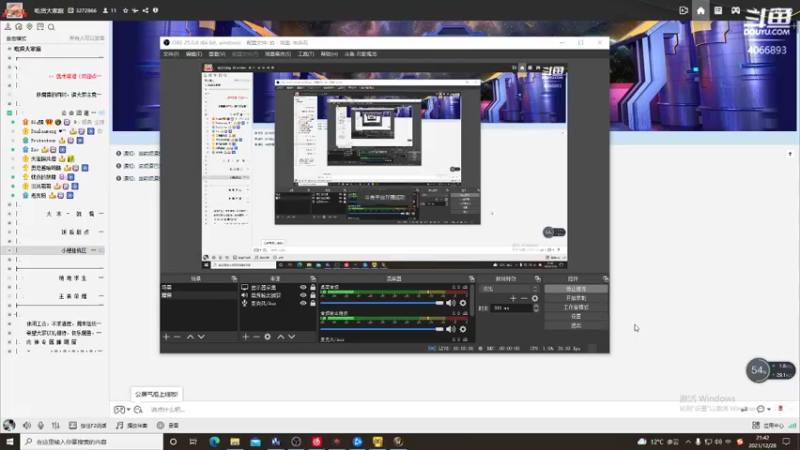The image size is (800, 450).
Task: Click the record circle icon in bottom toolbar
Action: (160, 425)
